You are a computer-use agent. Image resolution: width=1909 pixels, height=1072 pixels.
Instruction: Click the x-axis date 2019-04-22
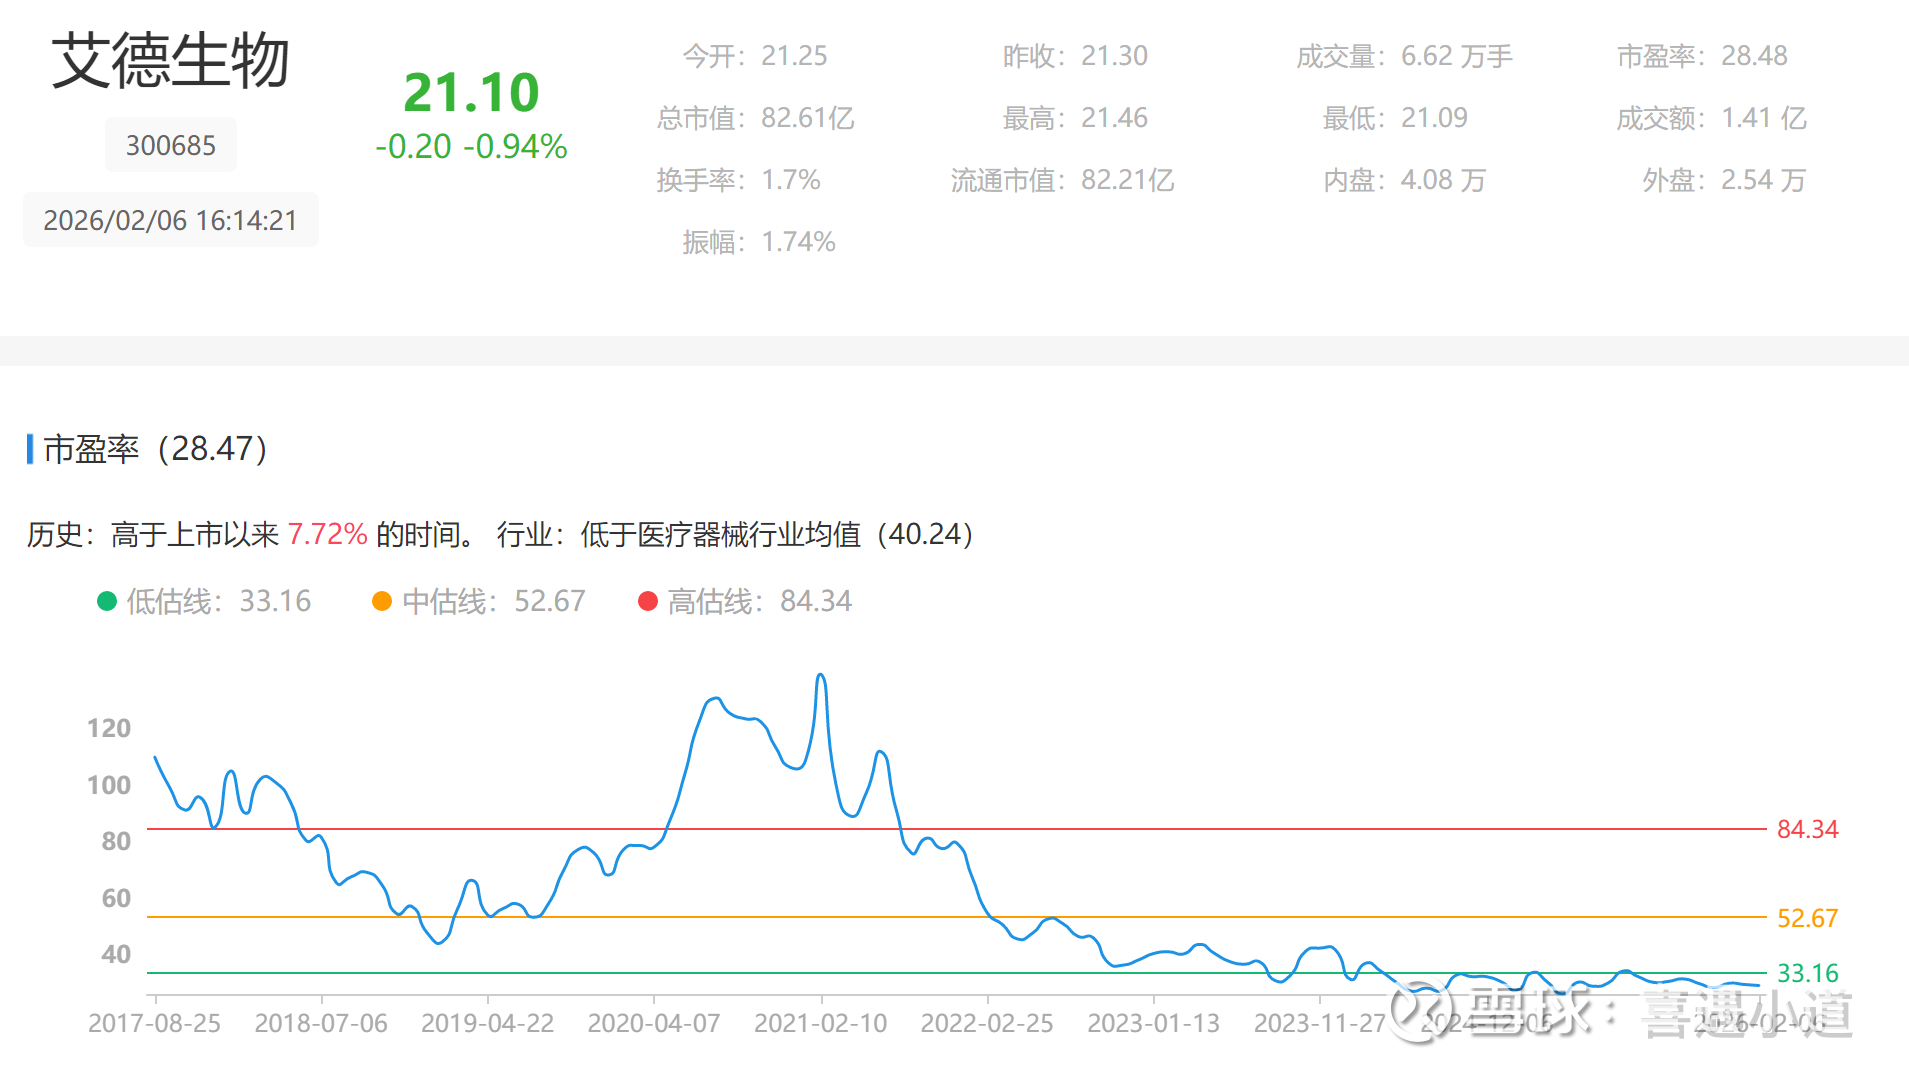488,1023
